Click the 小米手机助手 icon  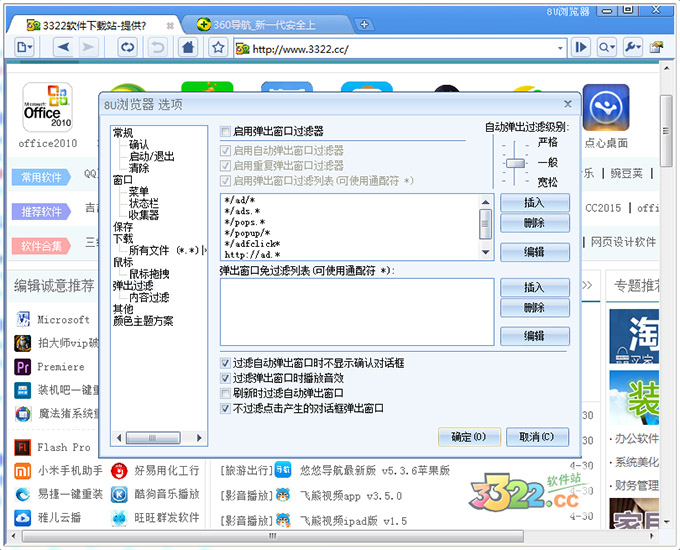[23, 471]
